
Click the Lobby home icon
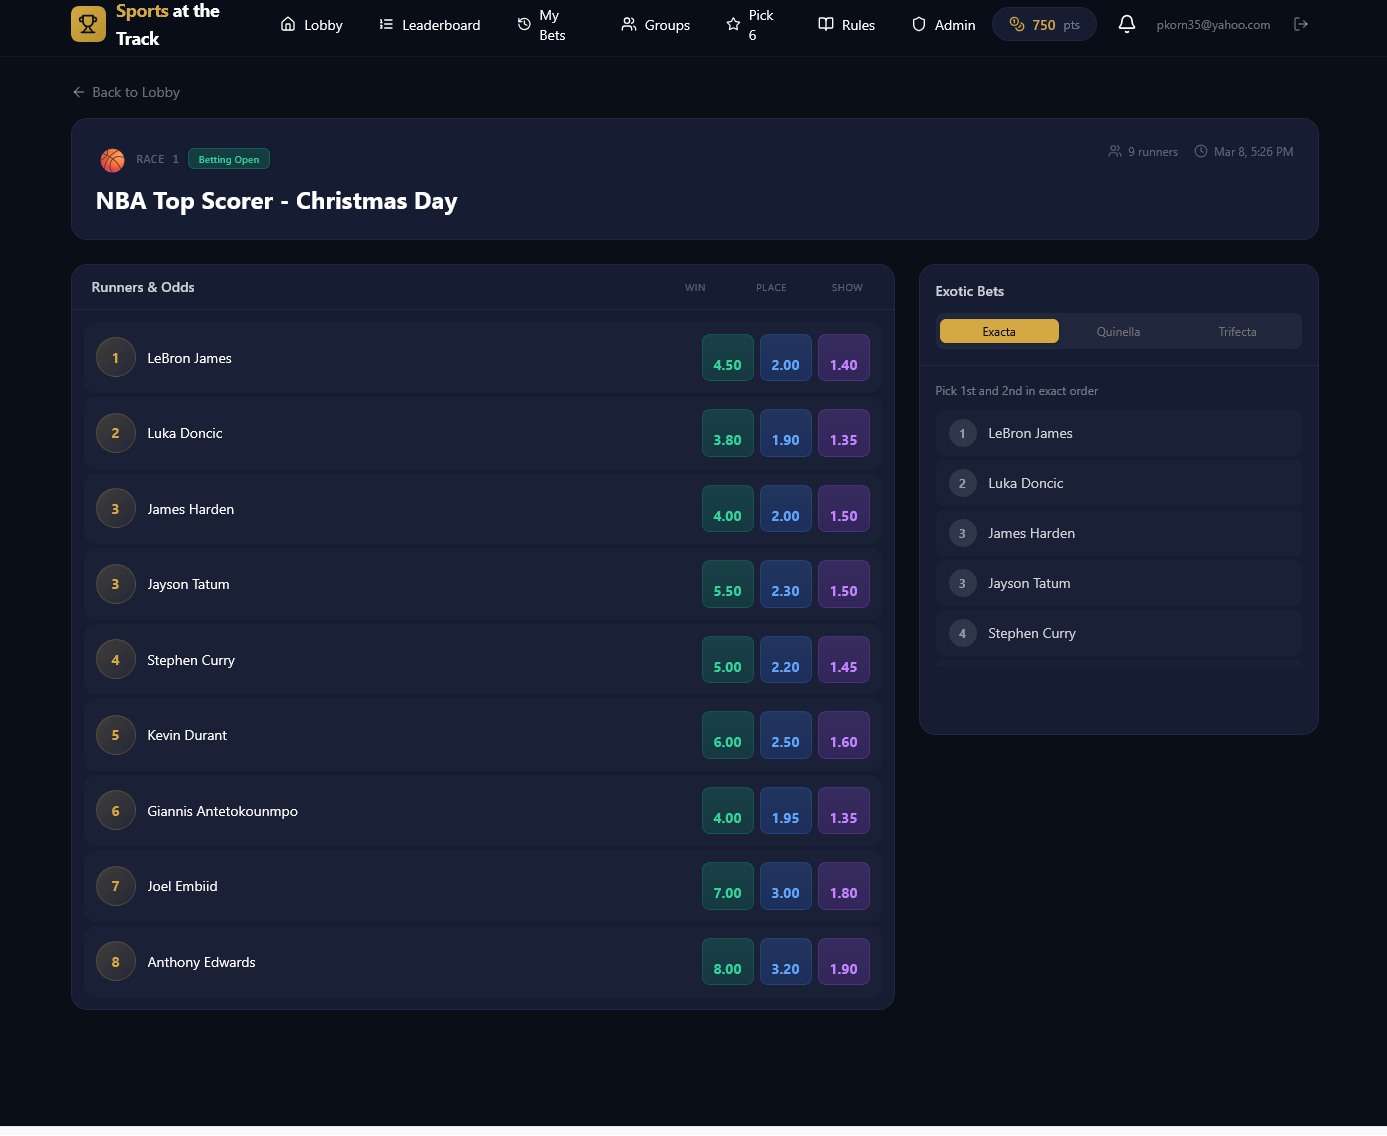pos(288,24)
